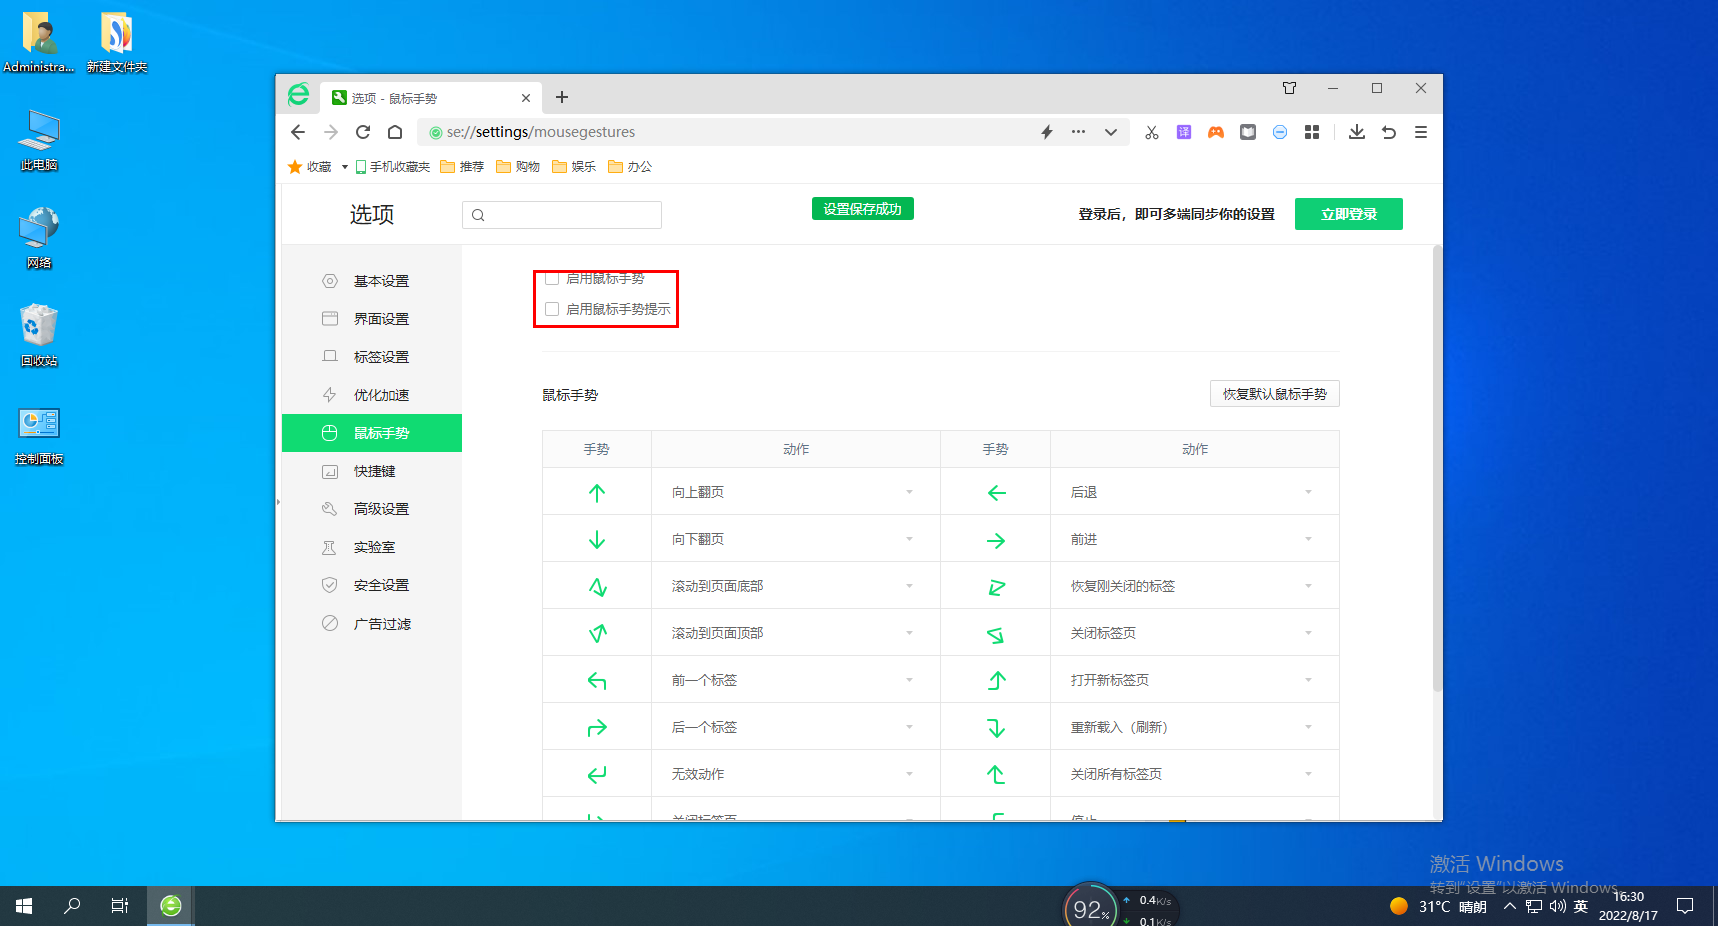This screenshot has height=926, width=1718.
Task: Expand the 收藏 dropdown arrow
Action: (x=345, y=167)
